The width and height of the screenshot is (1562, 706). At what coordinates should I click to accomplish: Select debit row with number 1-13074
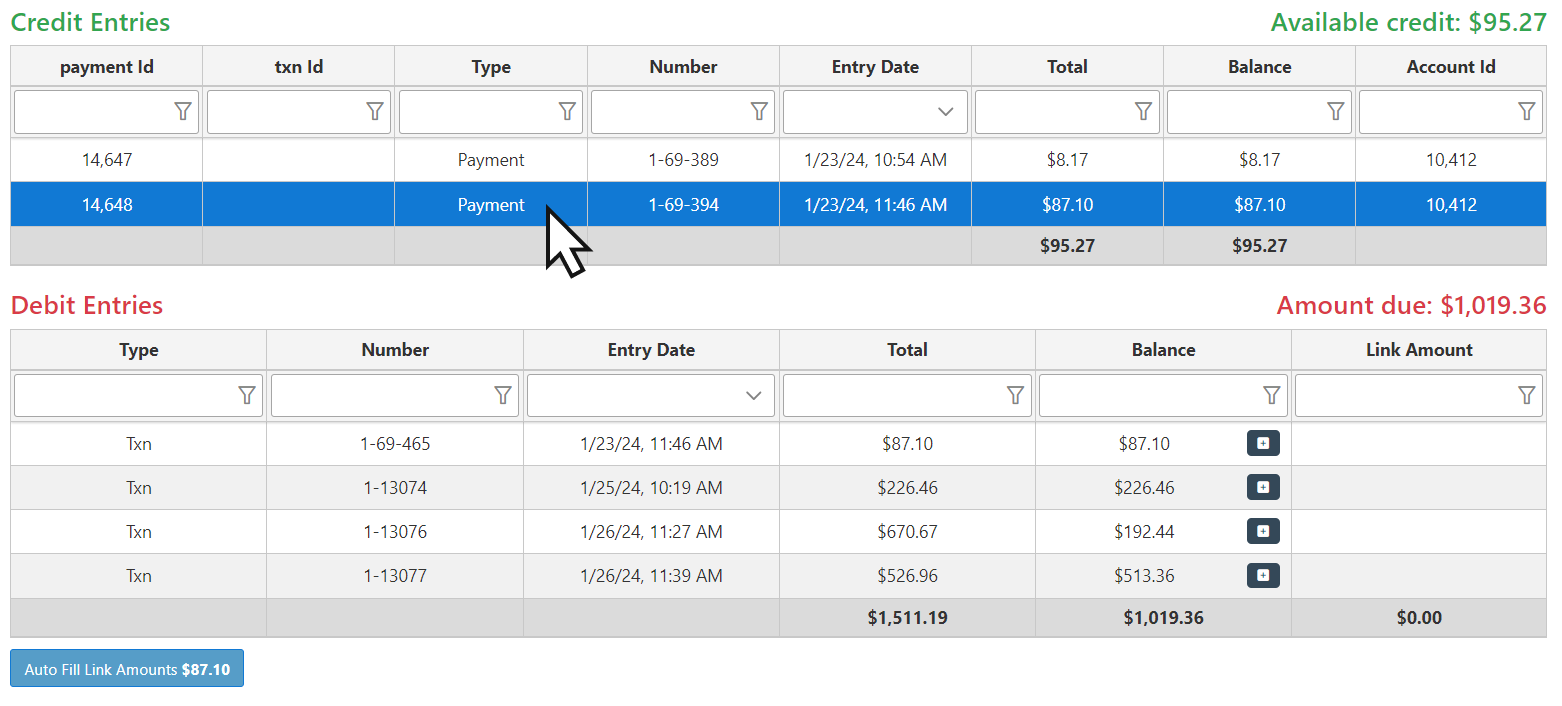click(395, 488)
